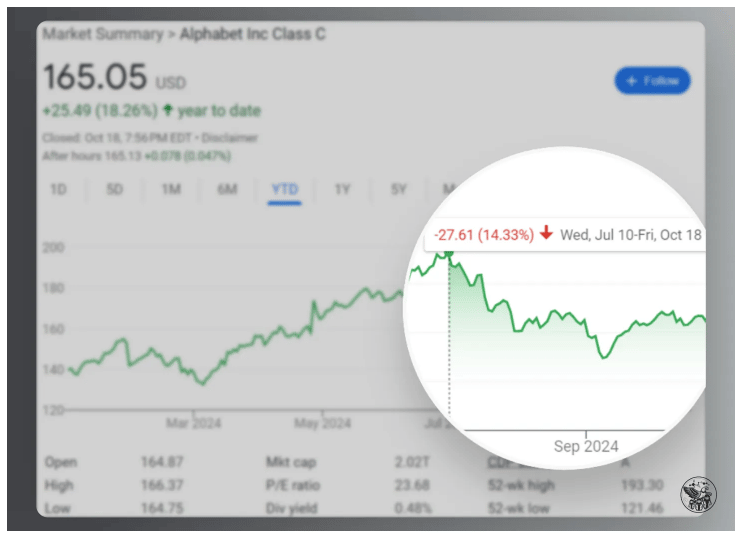
Task: Switch to the 1M chart range
Action: (x=171, y=188)
